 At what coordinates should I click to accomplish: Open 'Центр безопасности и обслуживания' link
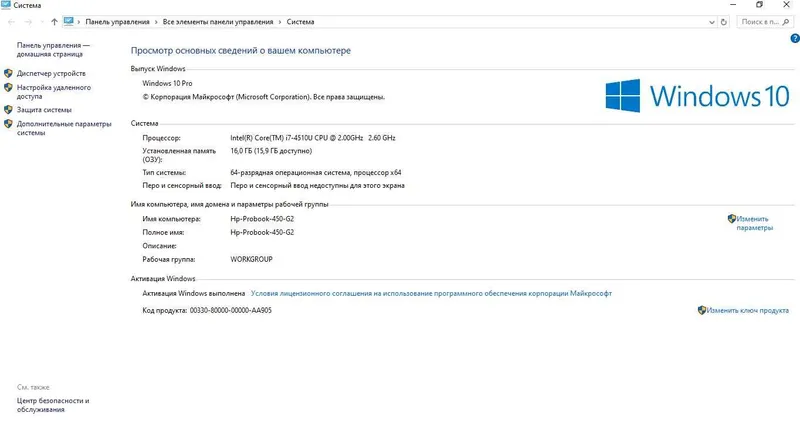pyautogui.click(x=53, y=405)
